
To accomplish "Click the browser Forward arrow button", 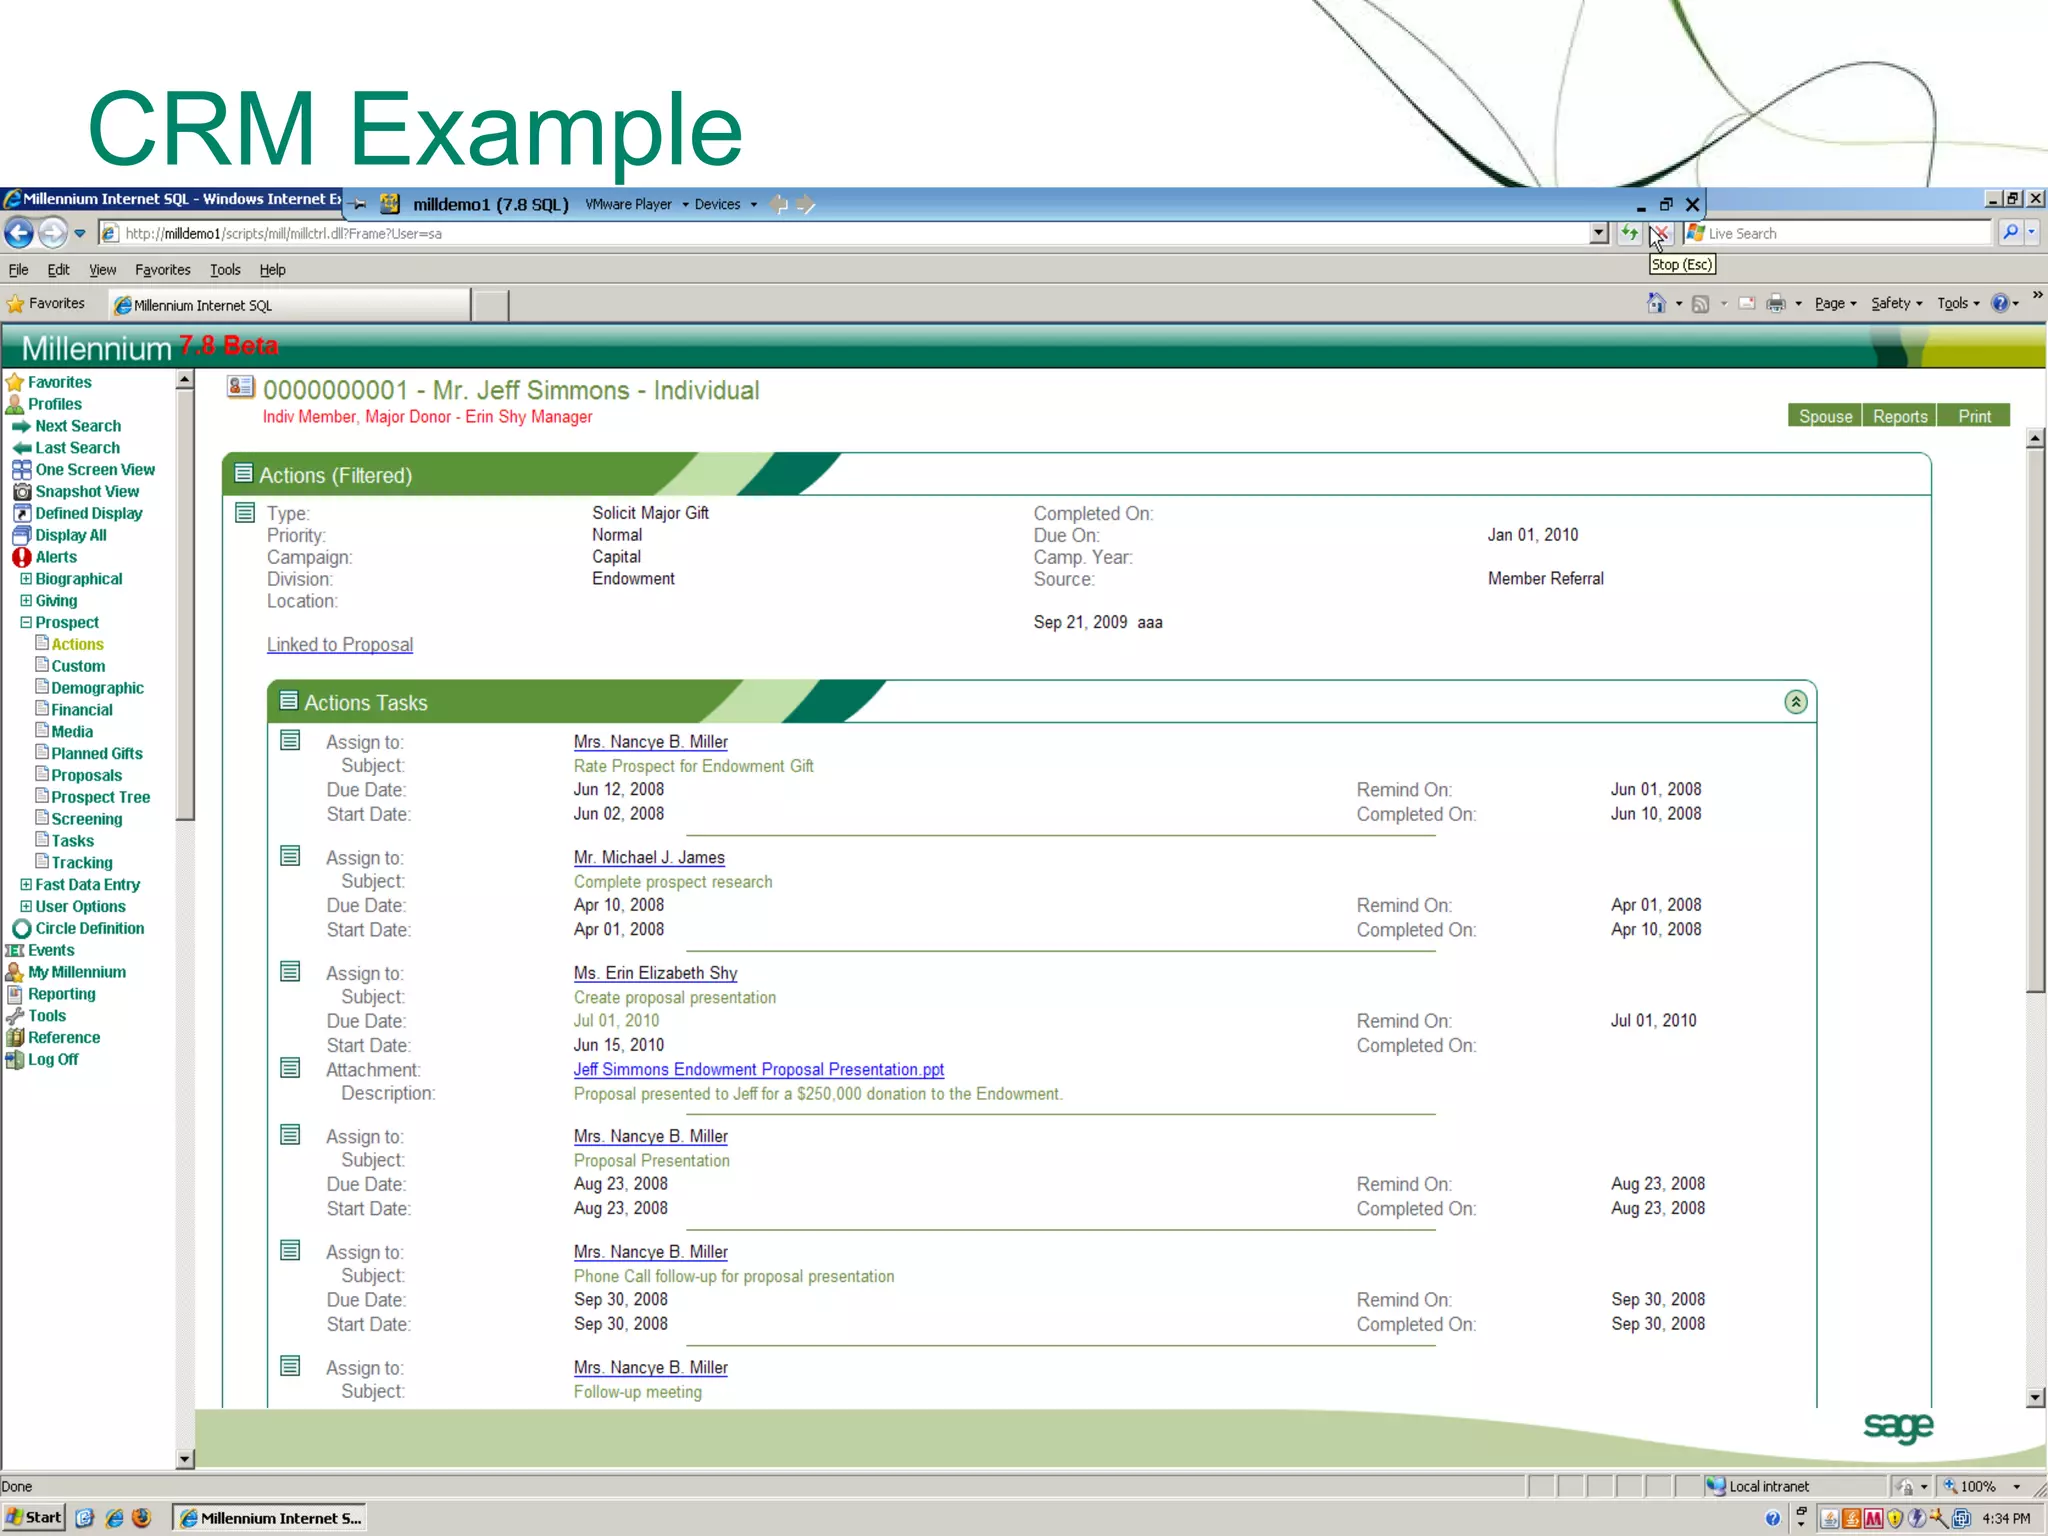I will 52,233.
